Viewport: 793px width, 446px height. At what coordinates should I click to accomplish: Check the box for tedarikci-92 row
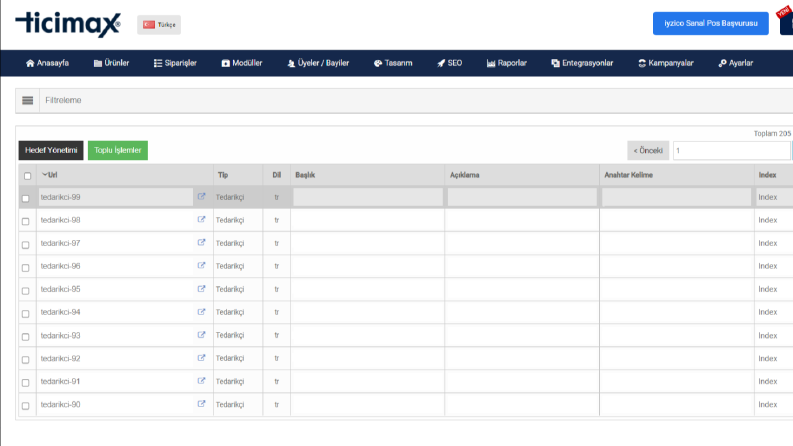[x=26, y=360]
